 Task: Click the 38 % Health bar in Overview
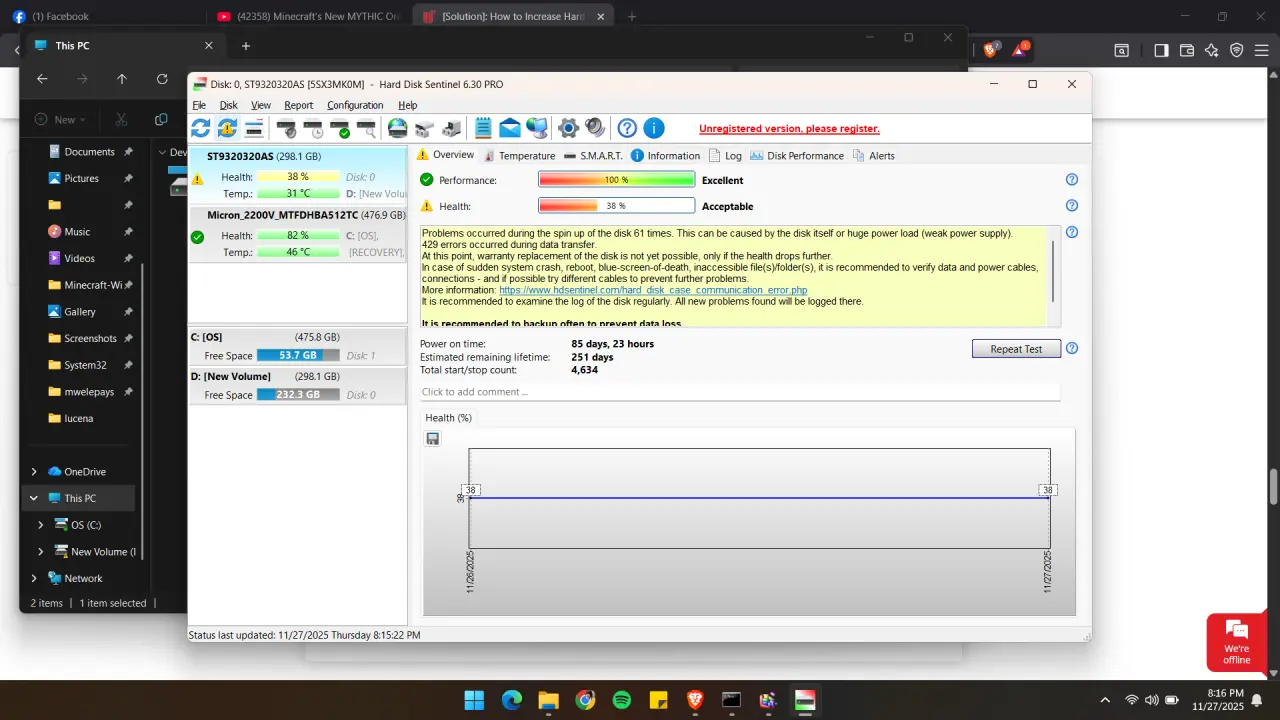point(616,206)
